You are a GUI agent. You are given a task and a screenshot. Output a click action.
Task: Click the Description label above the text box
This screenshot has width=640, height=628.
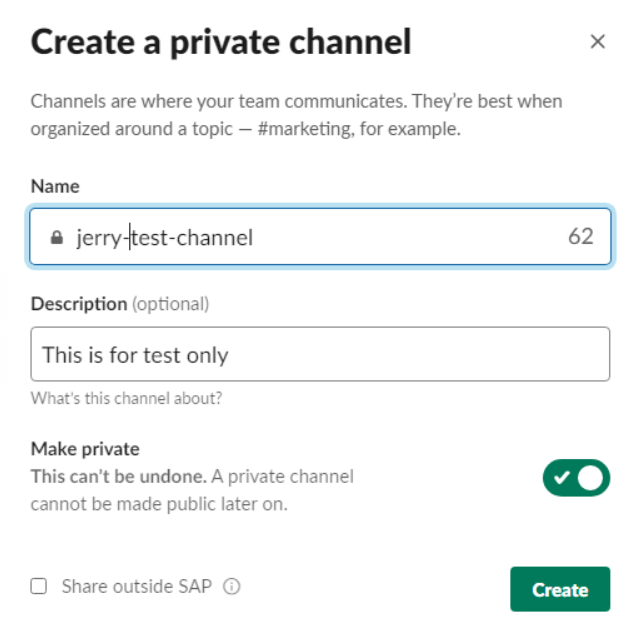click(79, 304)
